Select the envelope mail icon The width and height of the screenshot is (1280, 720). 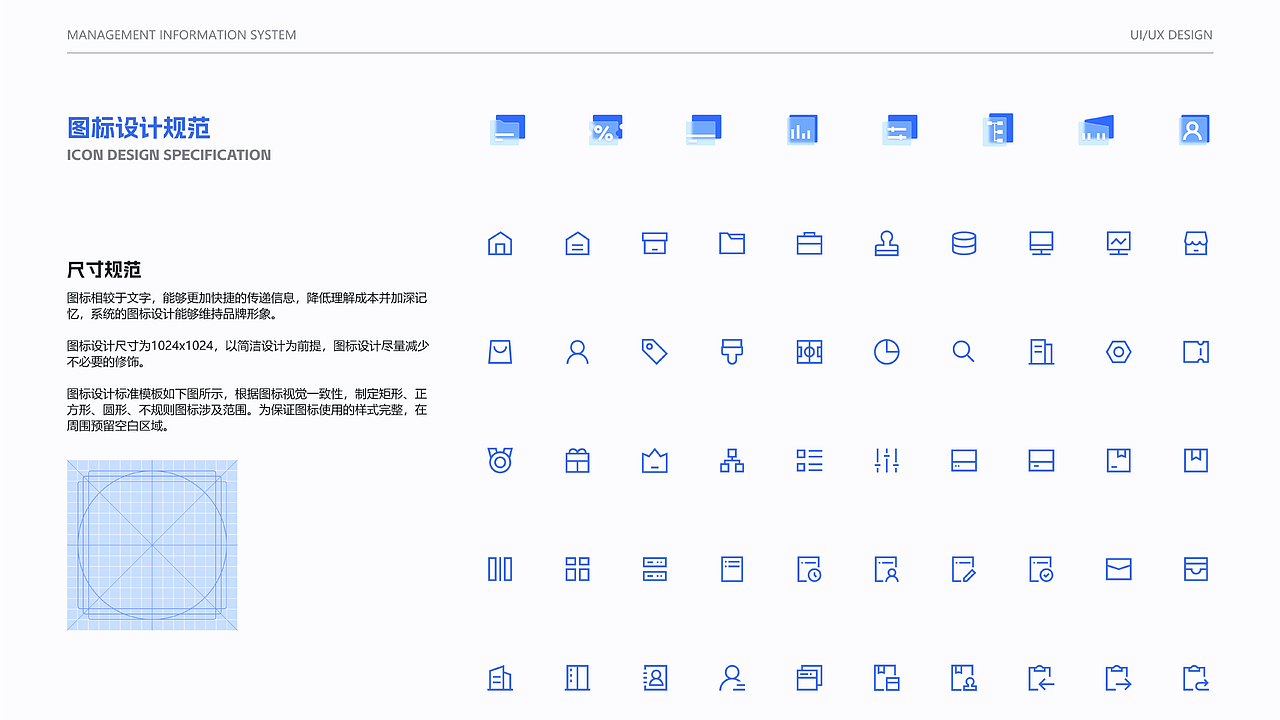tap(1118, 569)
